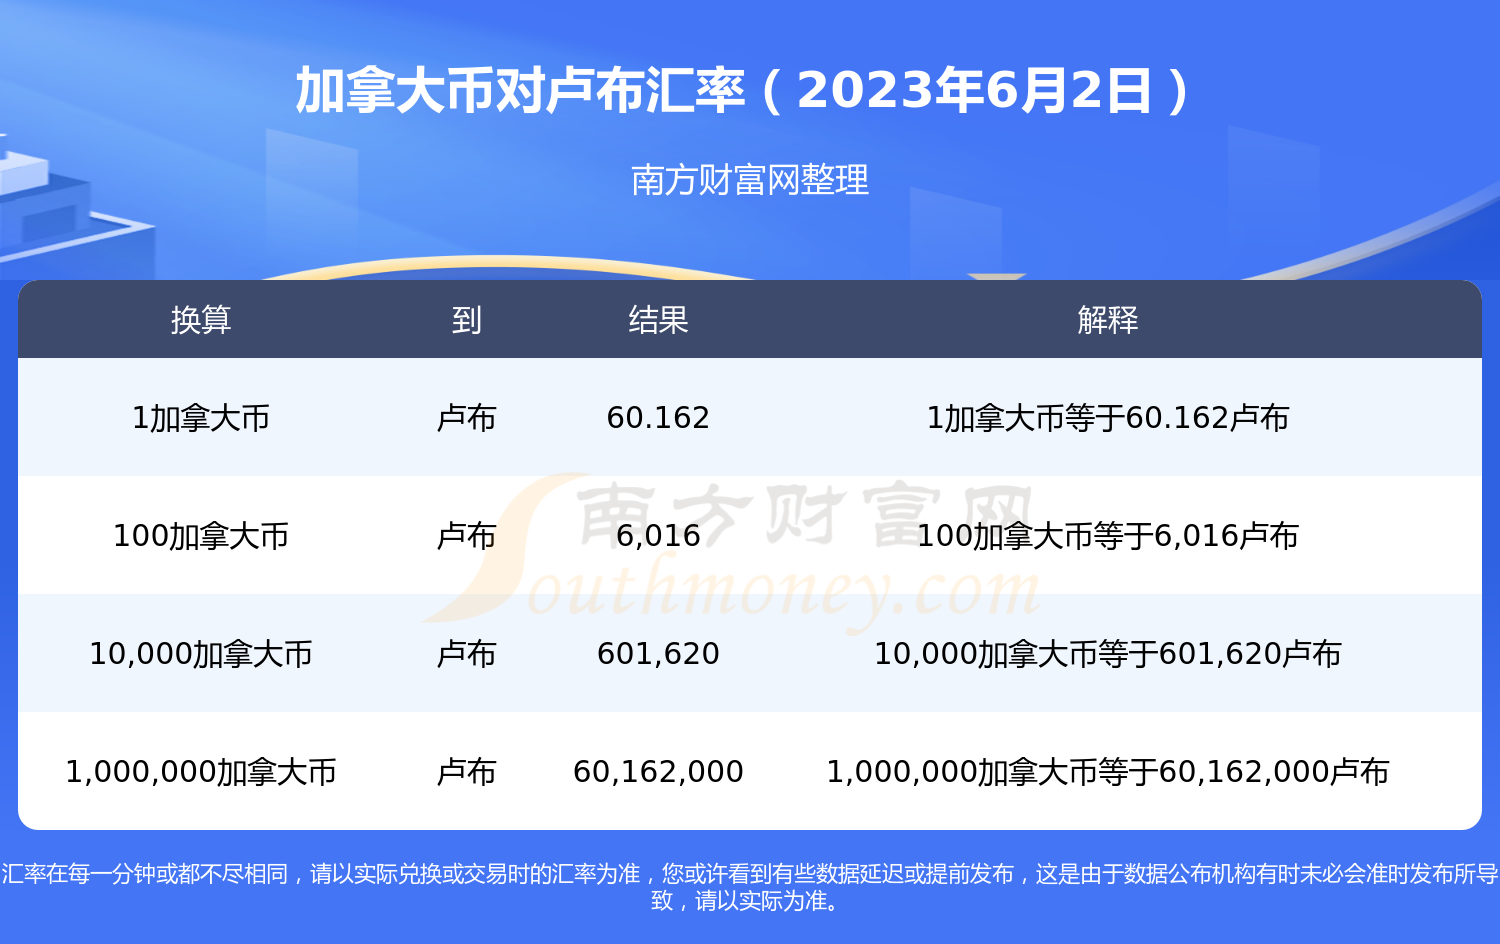Click explanation 10,000加拿大币等于601,620卢布
The height and width of the screenshot is (944, 1500).
pos(1108,654)
